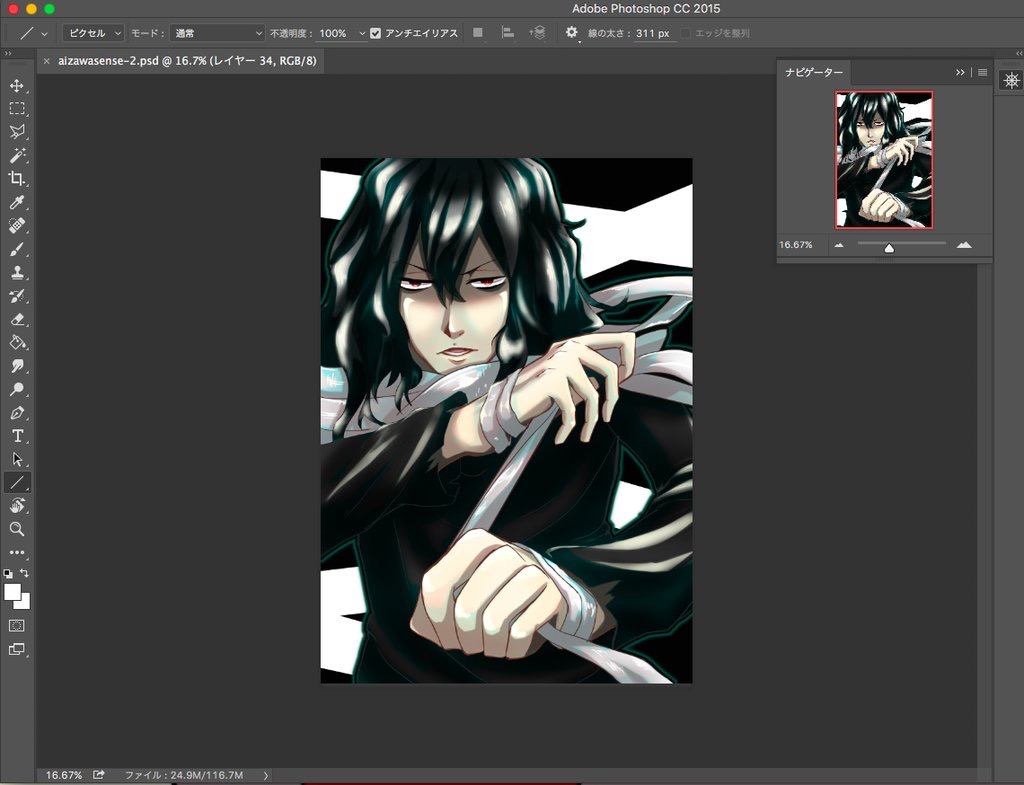Viewport: 1024px width, 785px height.
Task: Select the Brush tool
Action: pos(17,250)
